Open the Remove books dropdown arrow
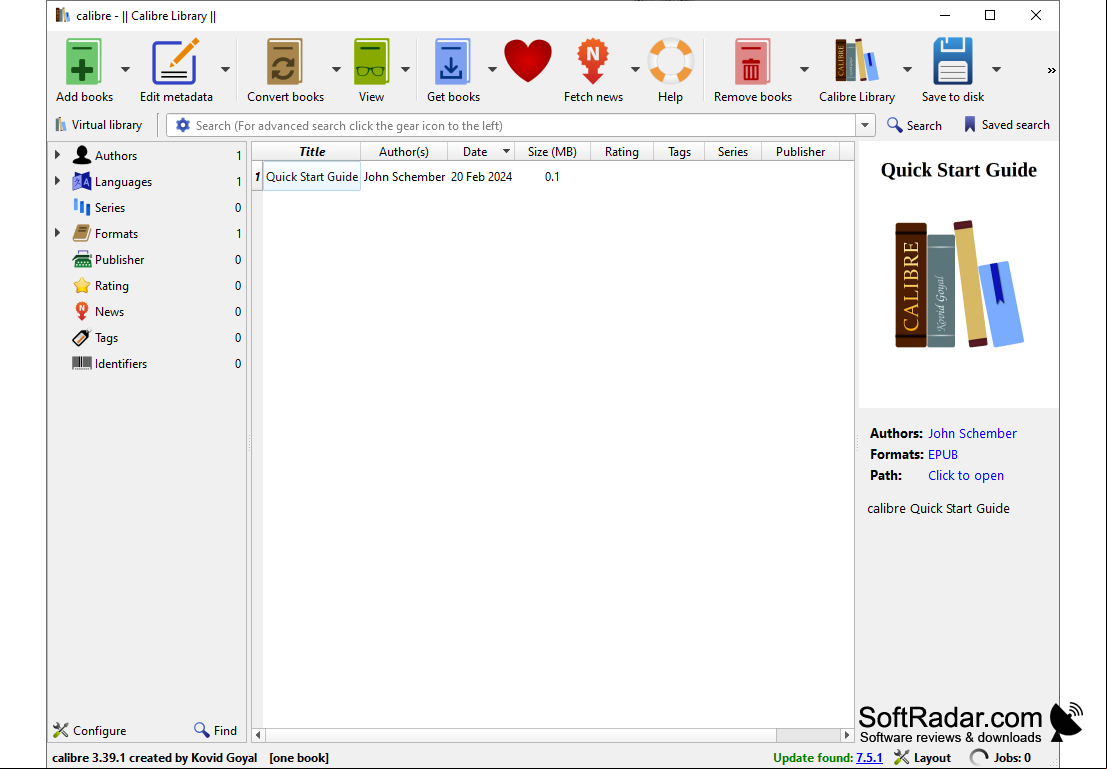The image size is (1107, 769). (804, 69)
